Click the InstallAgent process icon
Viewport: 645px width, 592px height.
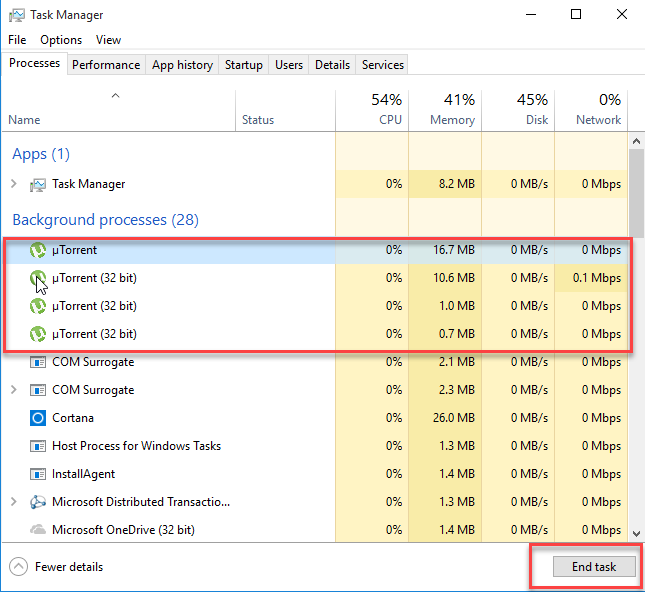click(38, 474)
